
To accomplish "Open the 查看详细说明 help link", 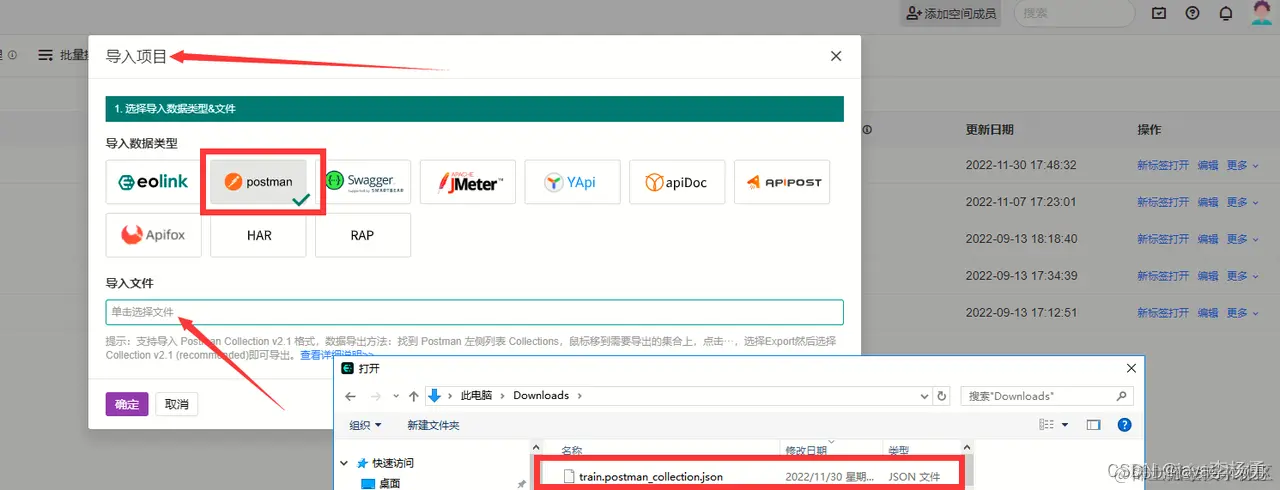I will (337, 355).
